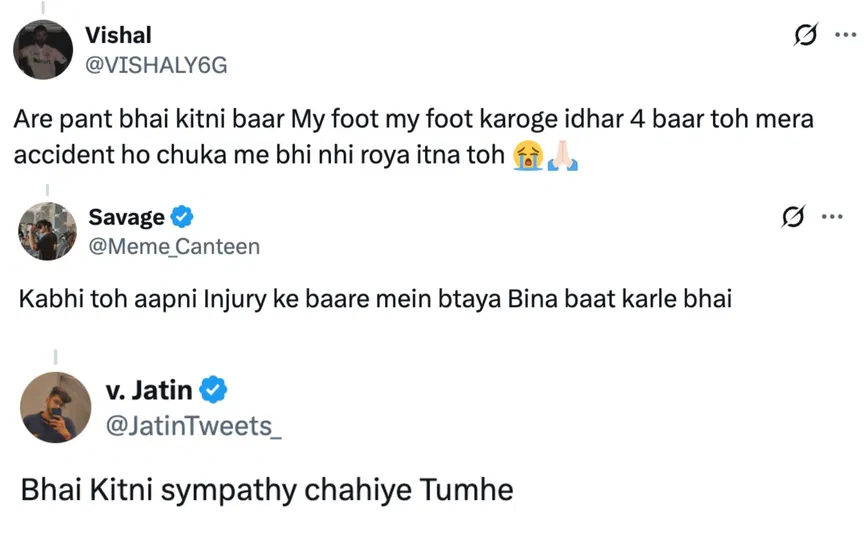
Task: Open Savage's tweet about the injury
Action: (x=377, y=299)
